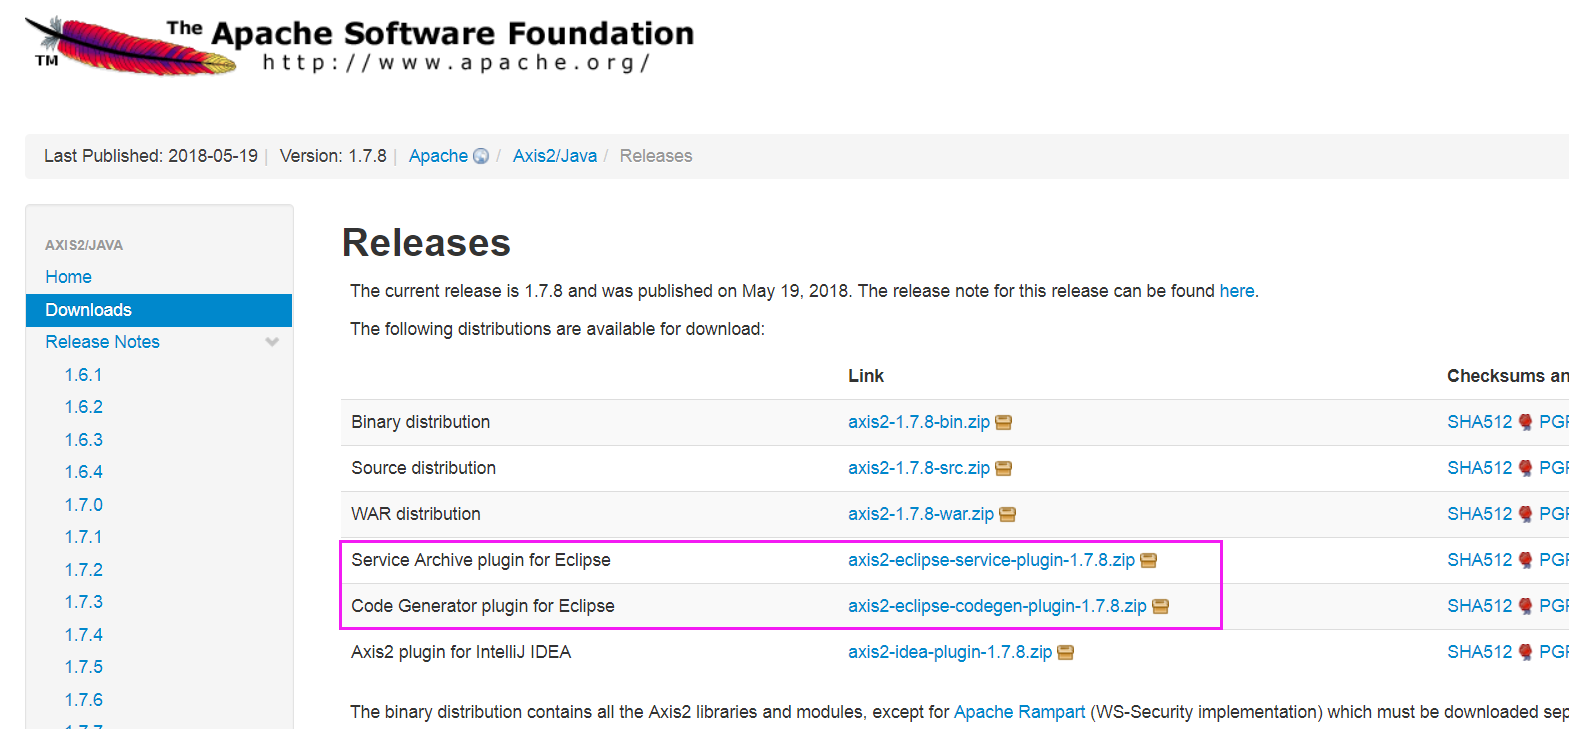The image size is (1569, 729).
Task: Click the seal icon in Code Generator plugin row
Action: (x=1526, y=606)
